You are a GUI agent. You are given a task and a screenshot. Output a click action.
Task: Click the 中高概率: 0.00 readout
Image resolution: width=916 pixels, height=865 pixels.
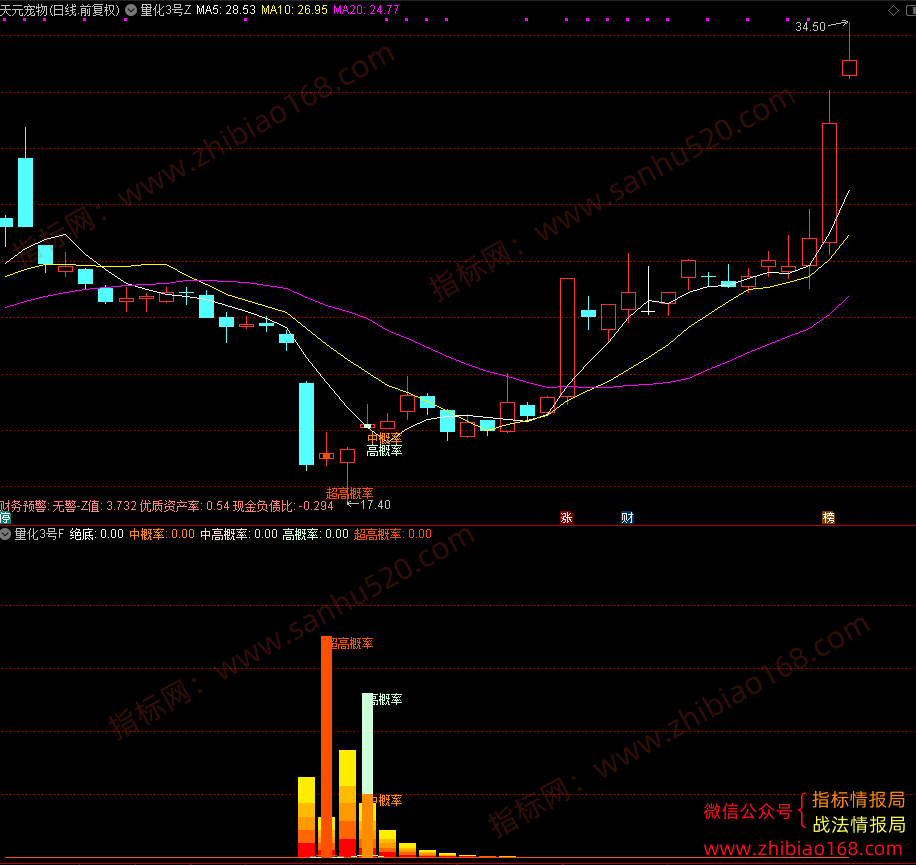pyautogui.click(x=239, y=534)
